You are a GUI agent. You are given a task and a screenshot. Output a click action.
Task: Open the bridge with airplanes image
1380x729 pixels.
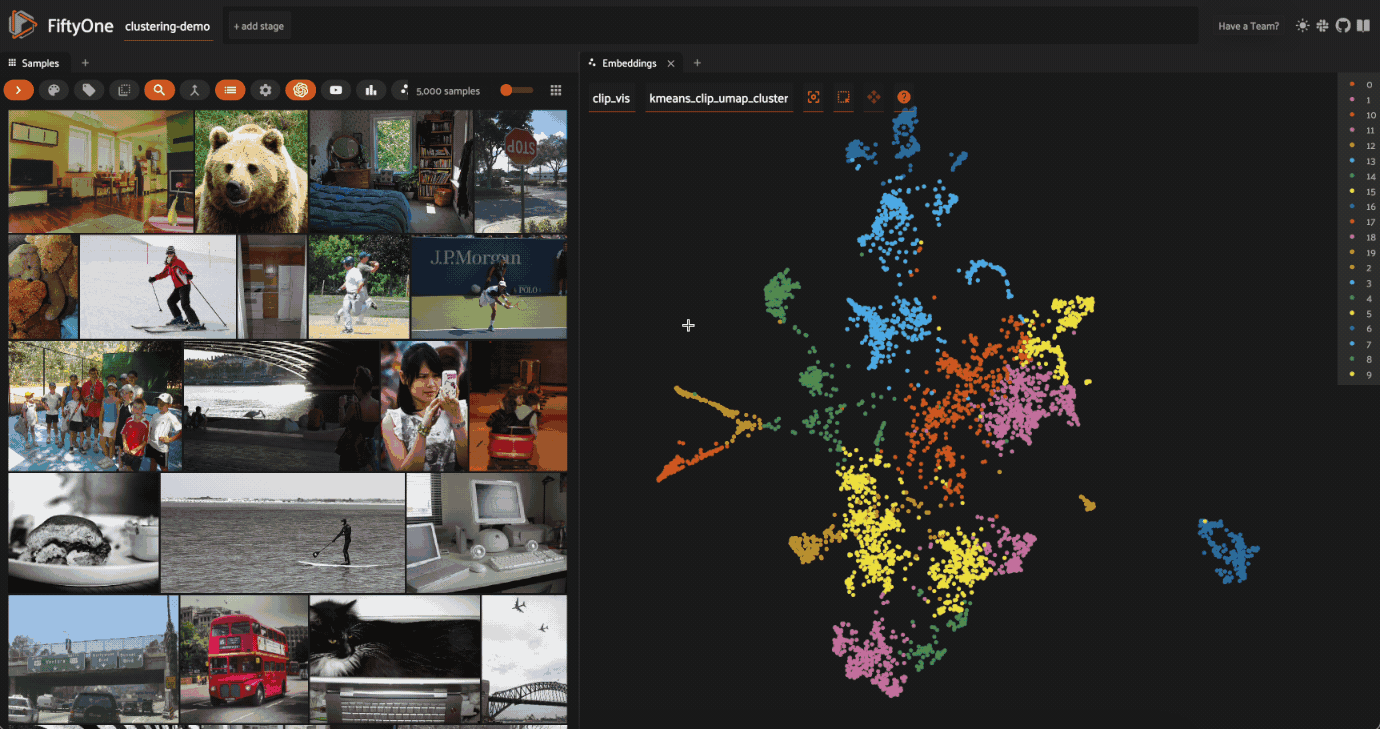(524, 658)
